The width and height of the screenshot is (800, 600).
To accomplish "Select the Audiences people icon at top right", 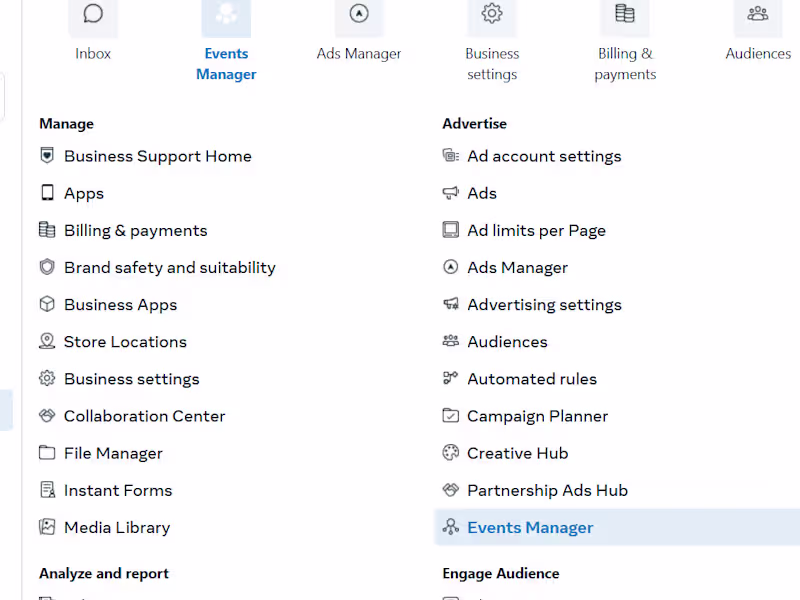I will click(x=758, y=17).
